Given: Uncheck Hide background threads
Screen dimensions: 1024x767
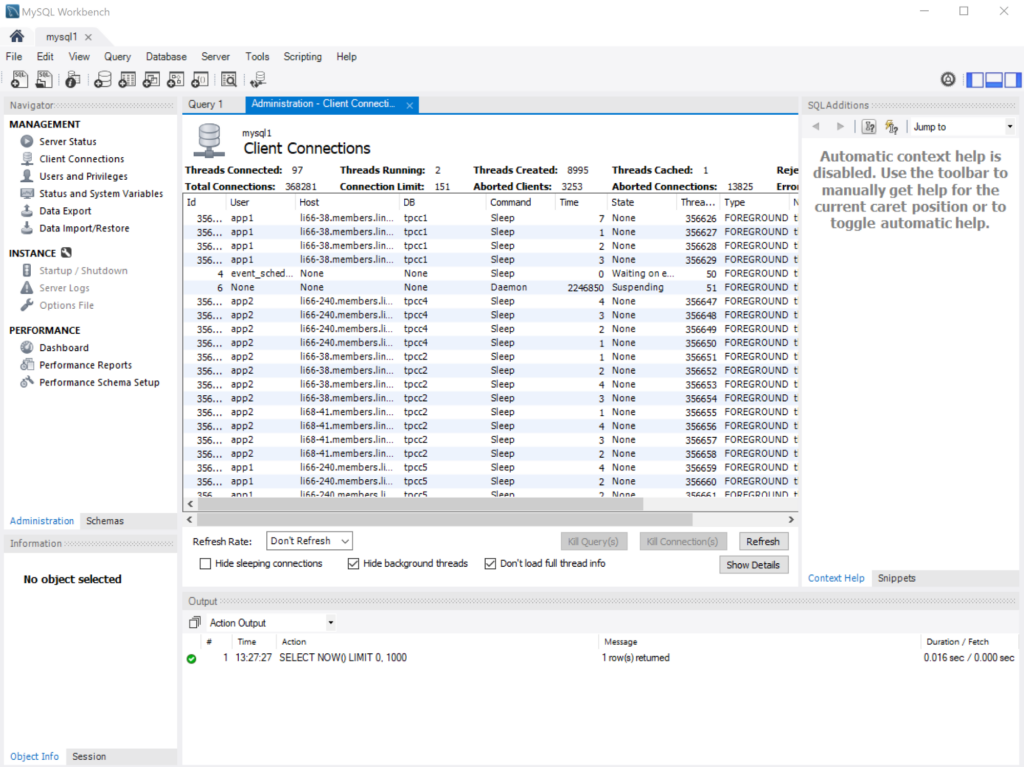Looking at the screenshot, I should (x=353, y=564).
